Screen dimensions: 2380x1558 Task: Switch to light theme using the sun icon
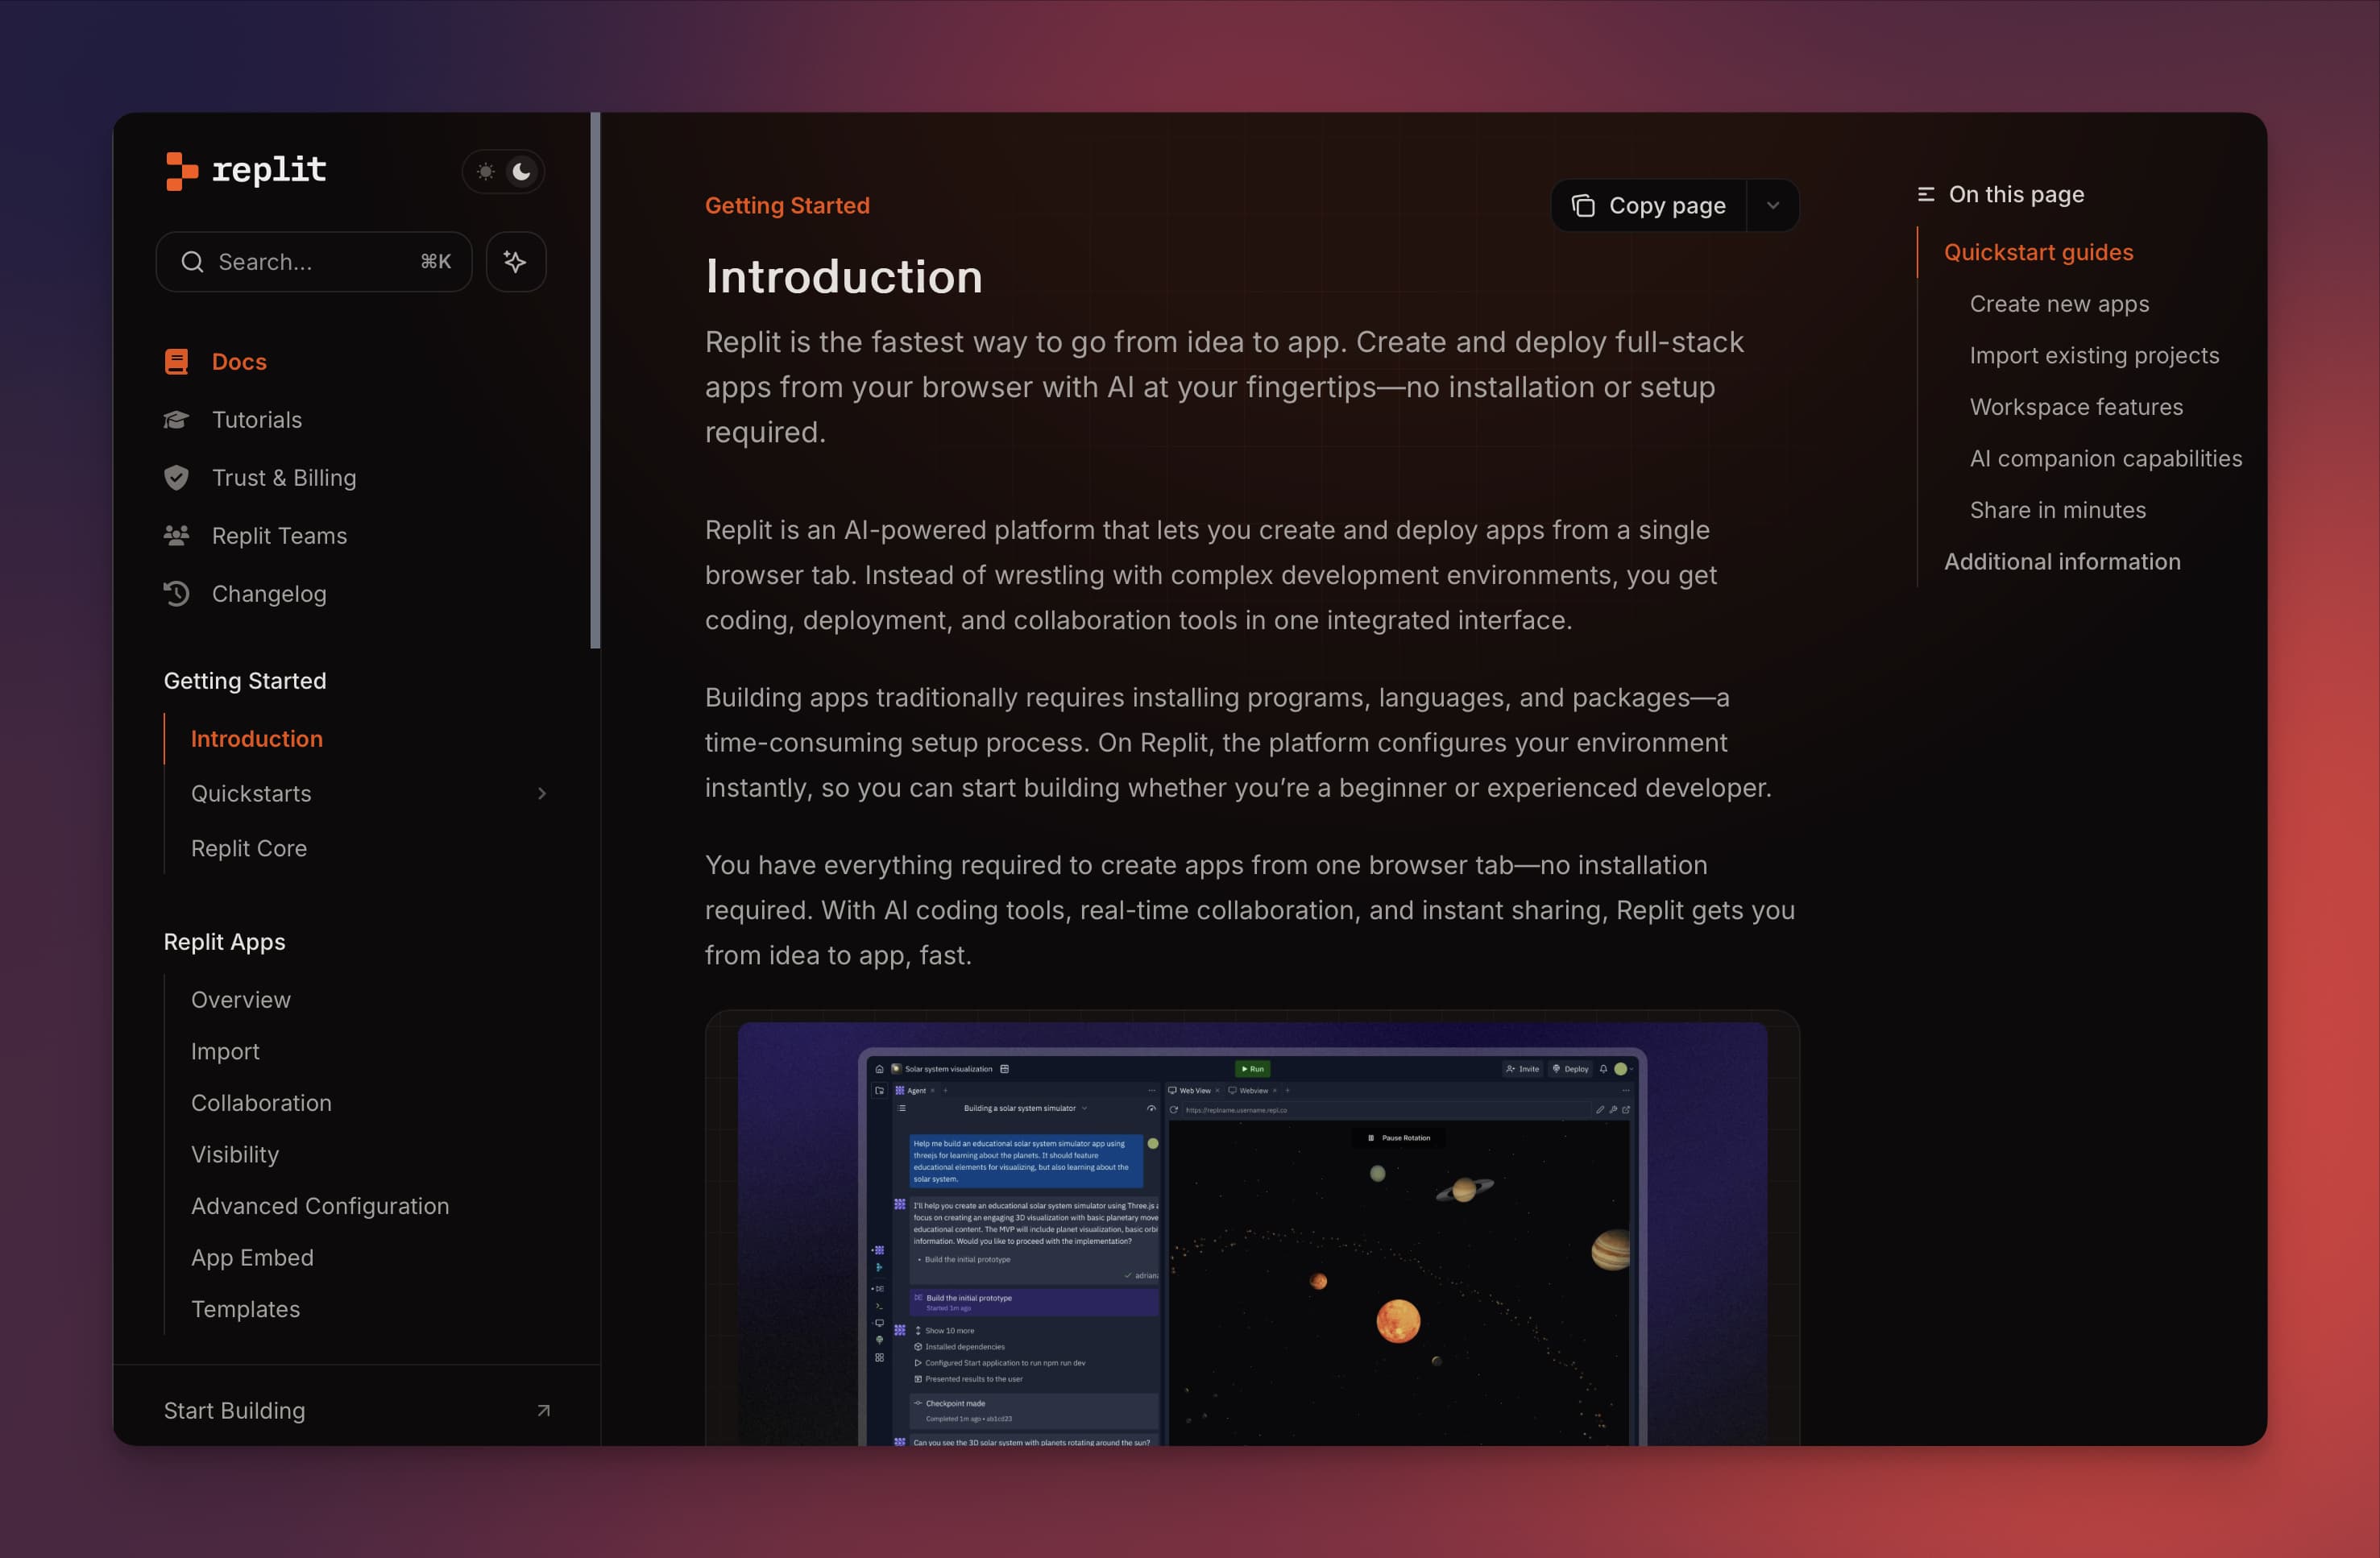pos(486,171)
